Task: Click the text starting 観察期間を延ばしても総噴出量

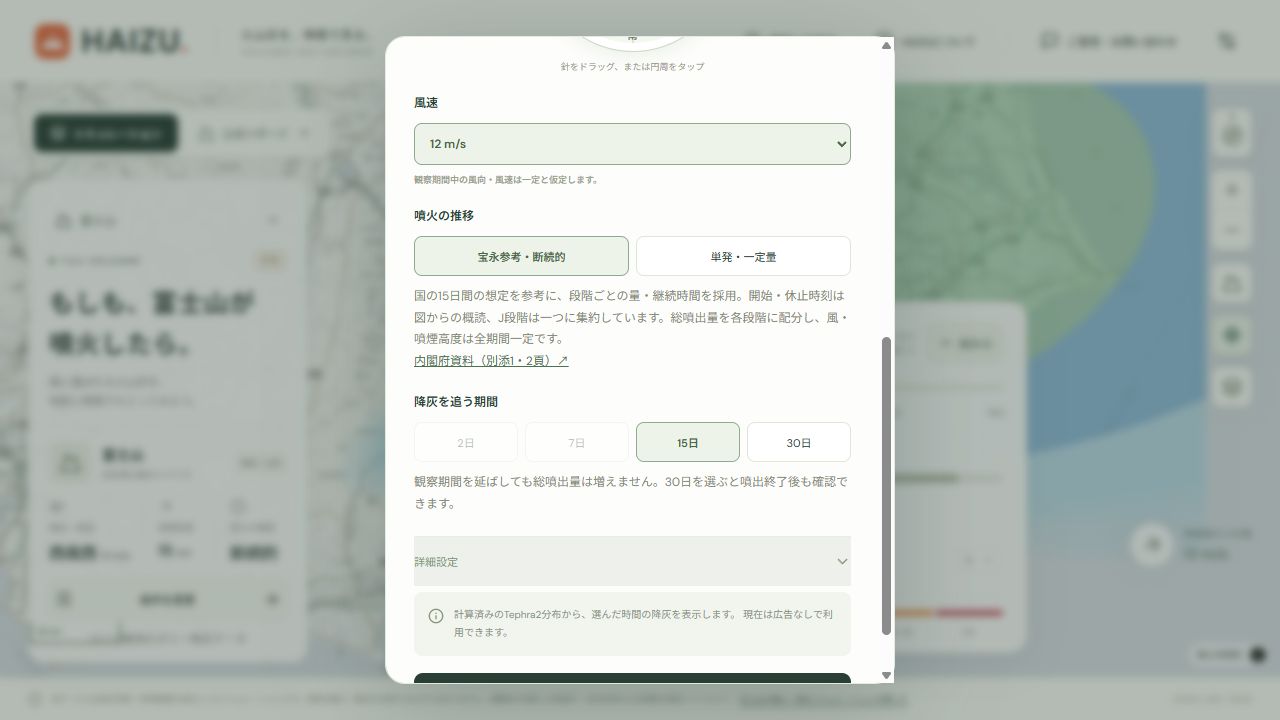Action: (x=631, y=493)
